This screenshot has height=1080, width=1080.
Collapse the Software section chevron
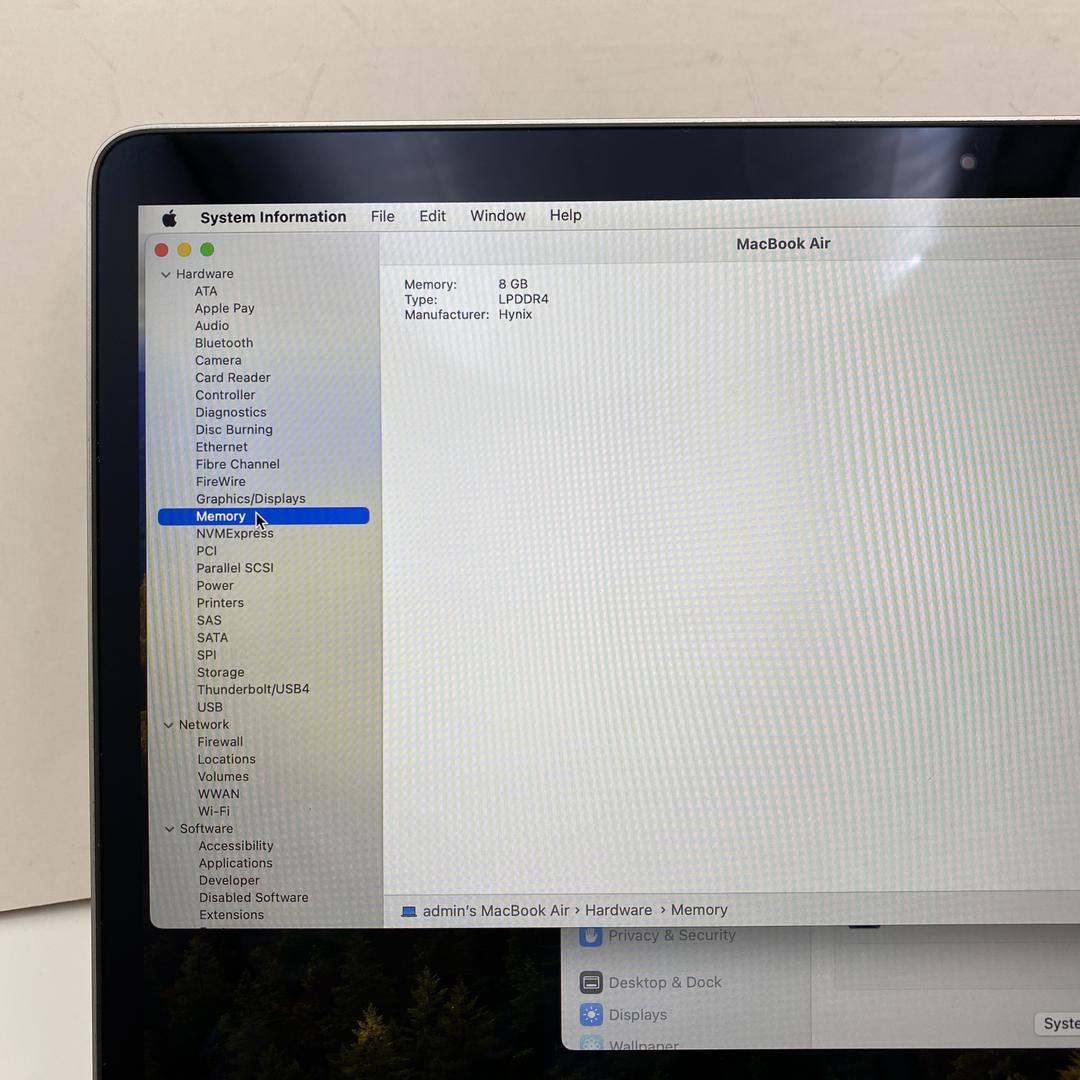[x=169, y=829]
